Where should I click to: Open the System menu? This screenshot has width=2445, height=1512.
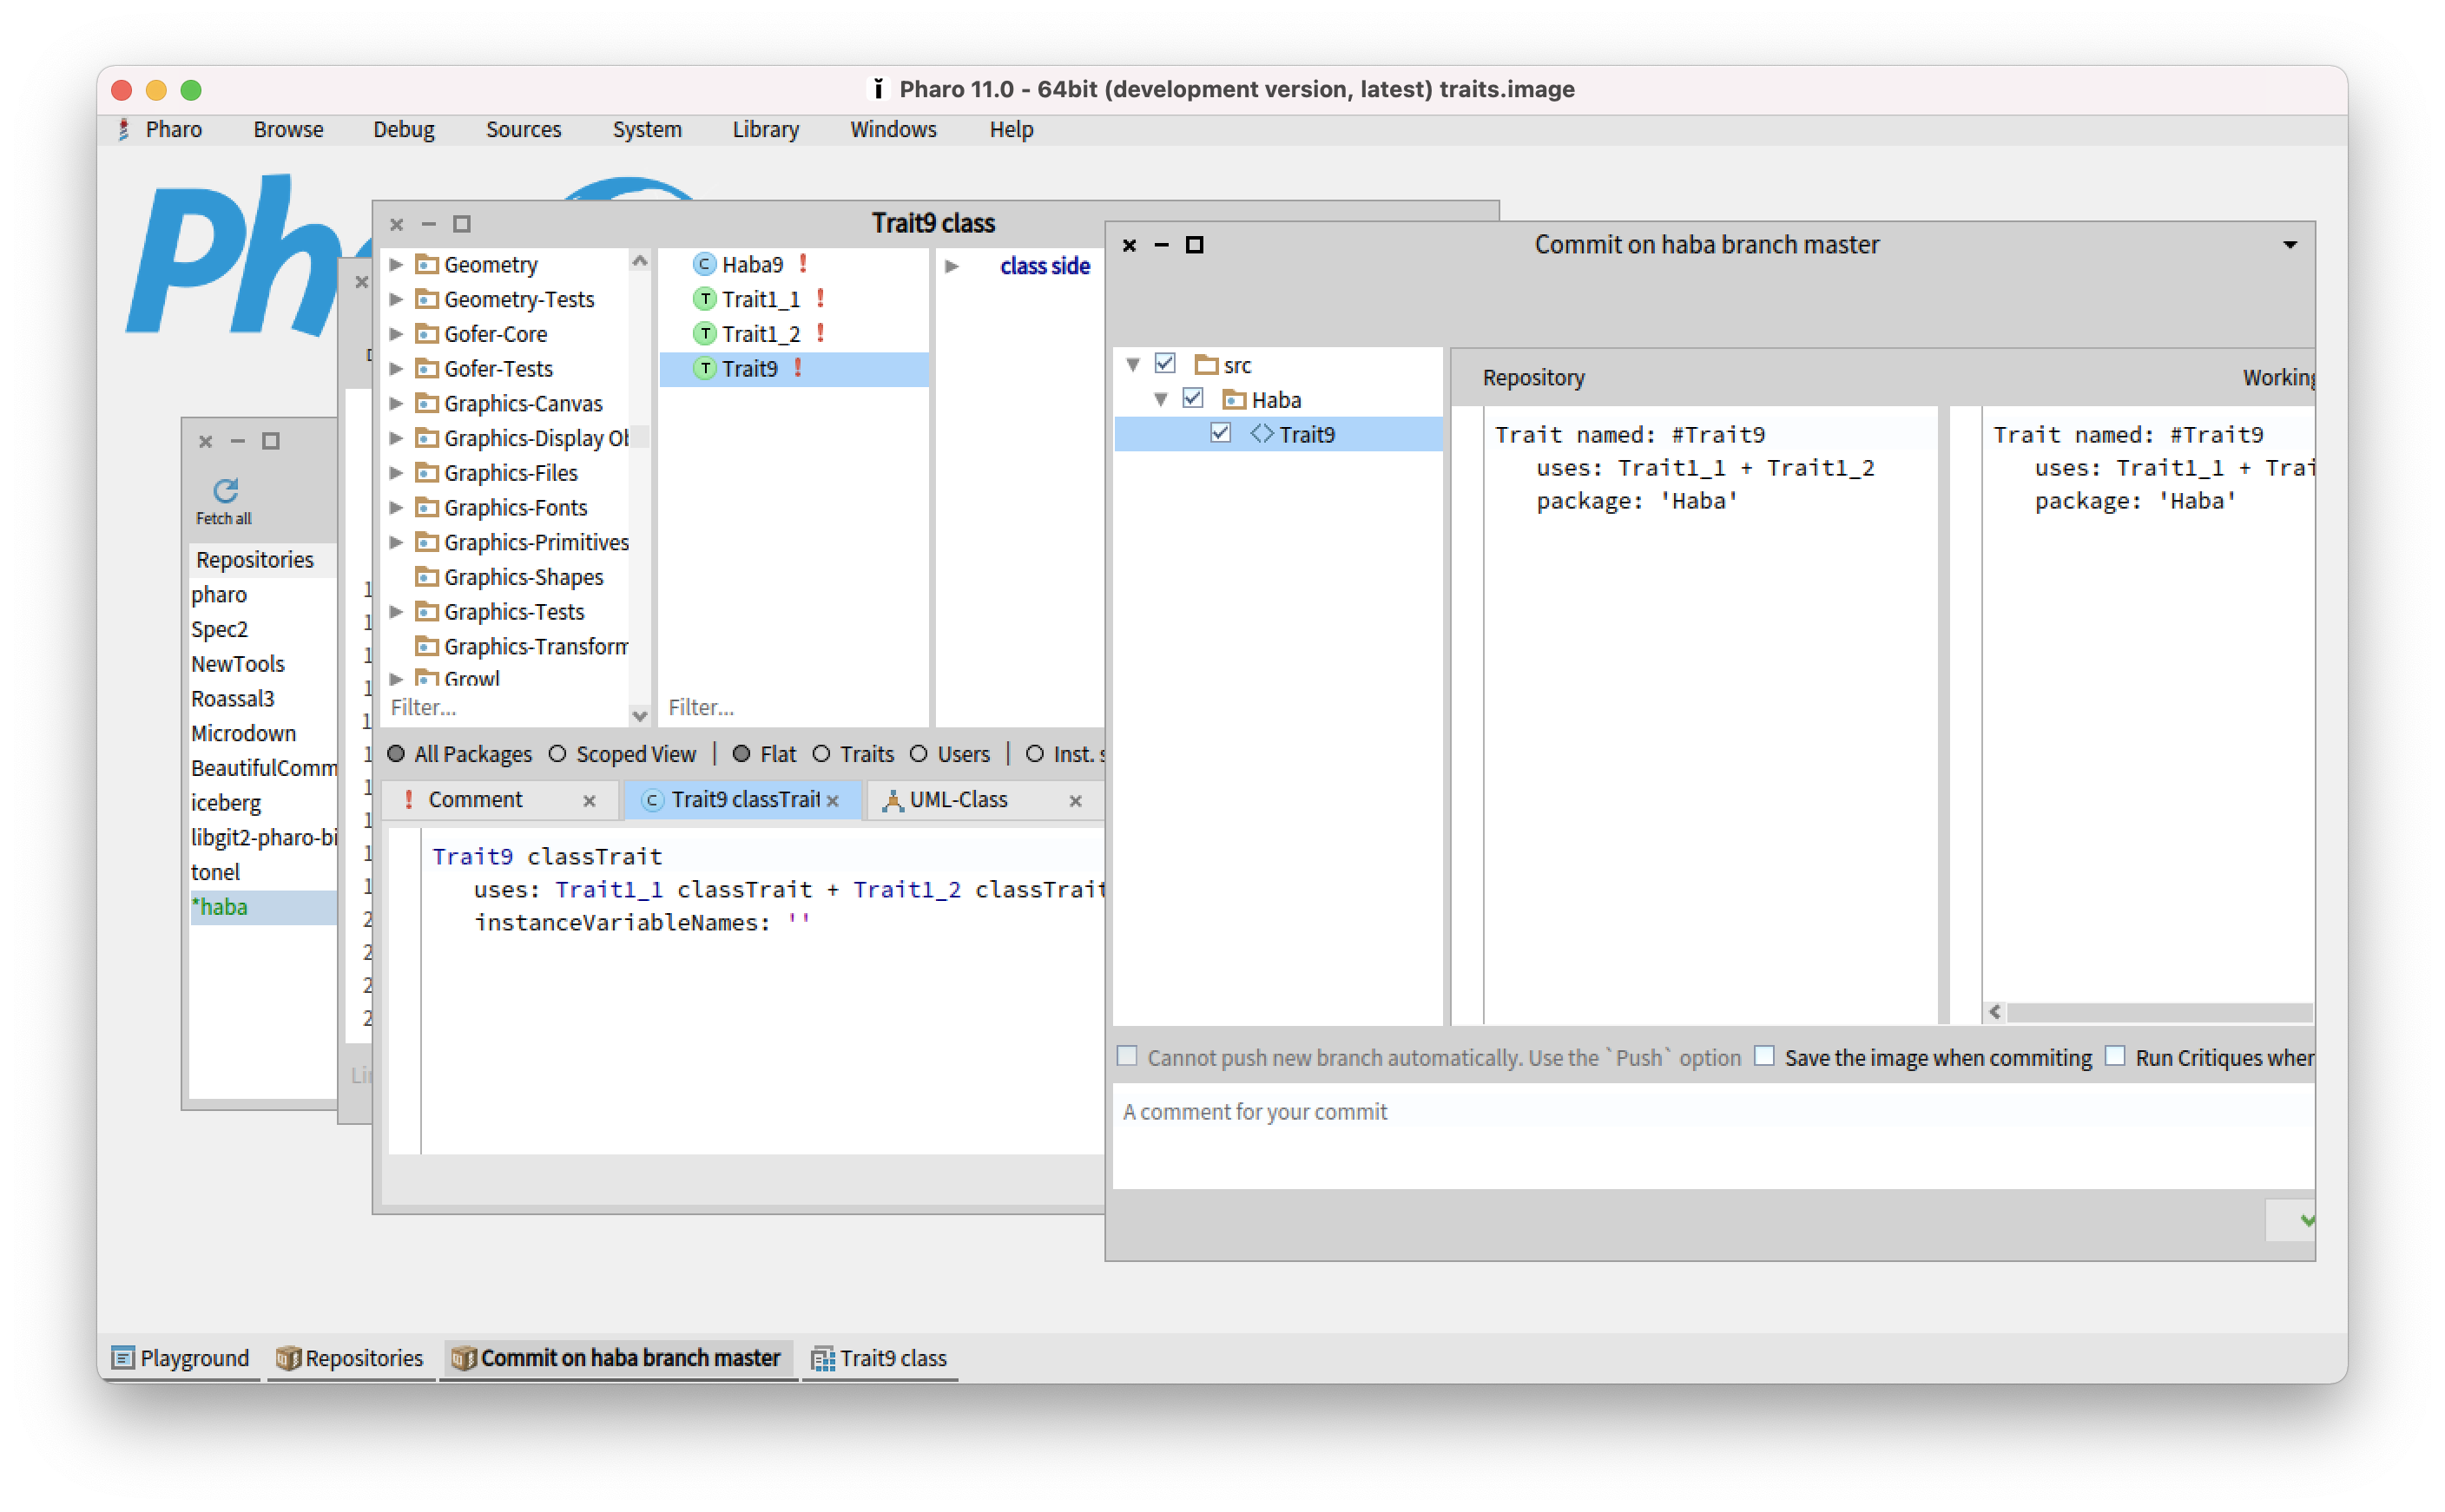[646, 129]
